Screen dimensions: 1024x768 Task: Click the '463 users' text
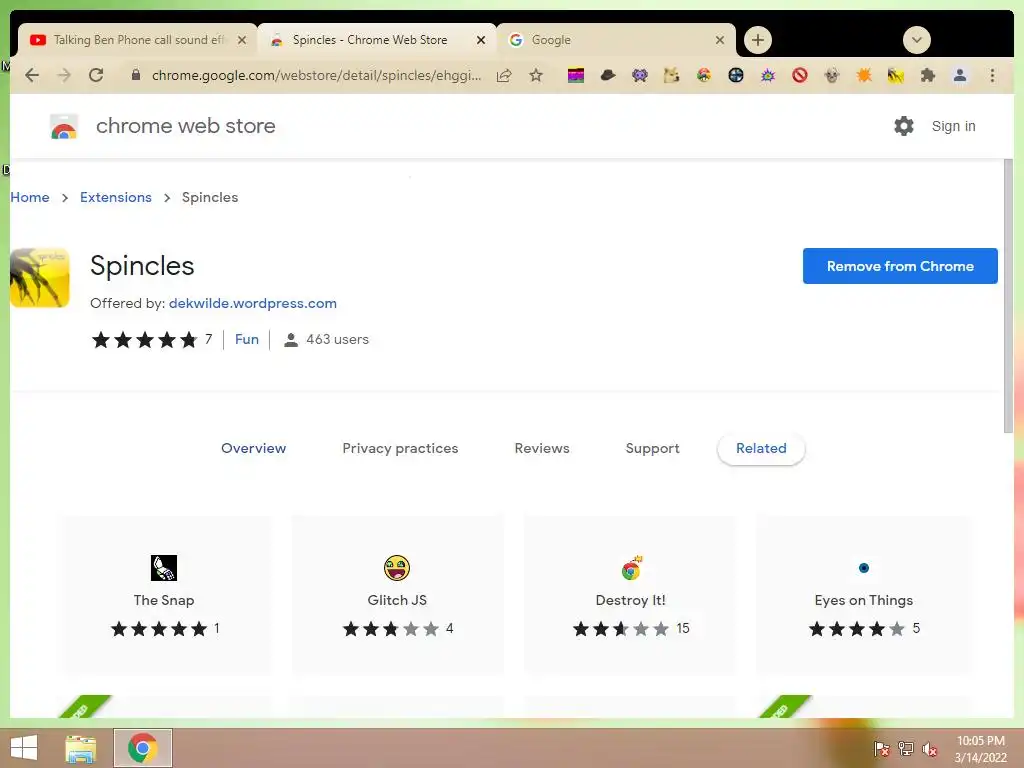pyautogui.click(x=338, y=340)
